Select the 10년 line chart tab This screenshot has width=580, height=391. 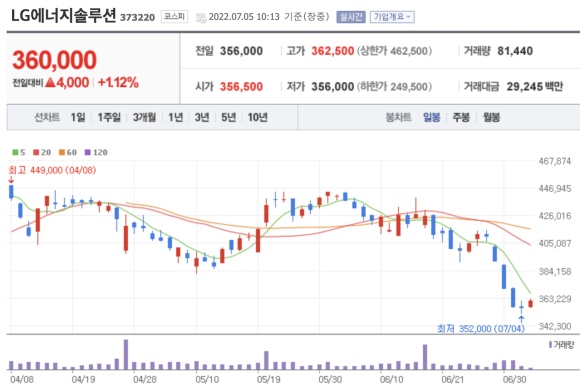click(x=257, y=118)
